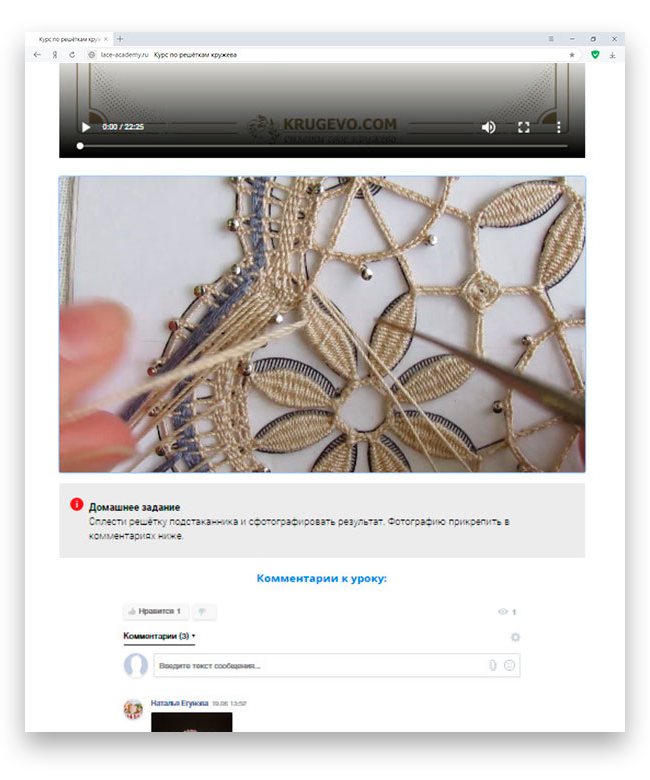Expand the Комментарии (3) dropdown
650x780 pixels.
coord(159,636)
